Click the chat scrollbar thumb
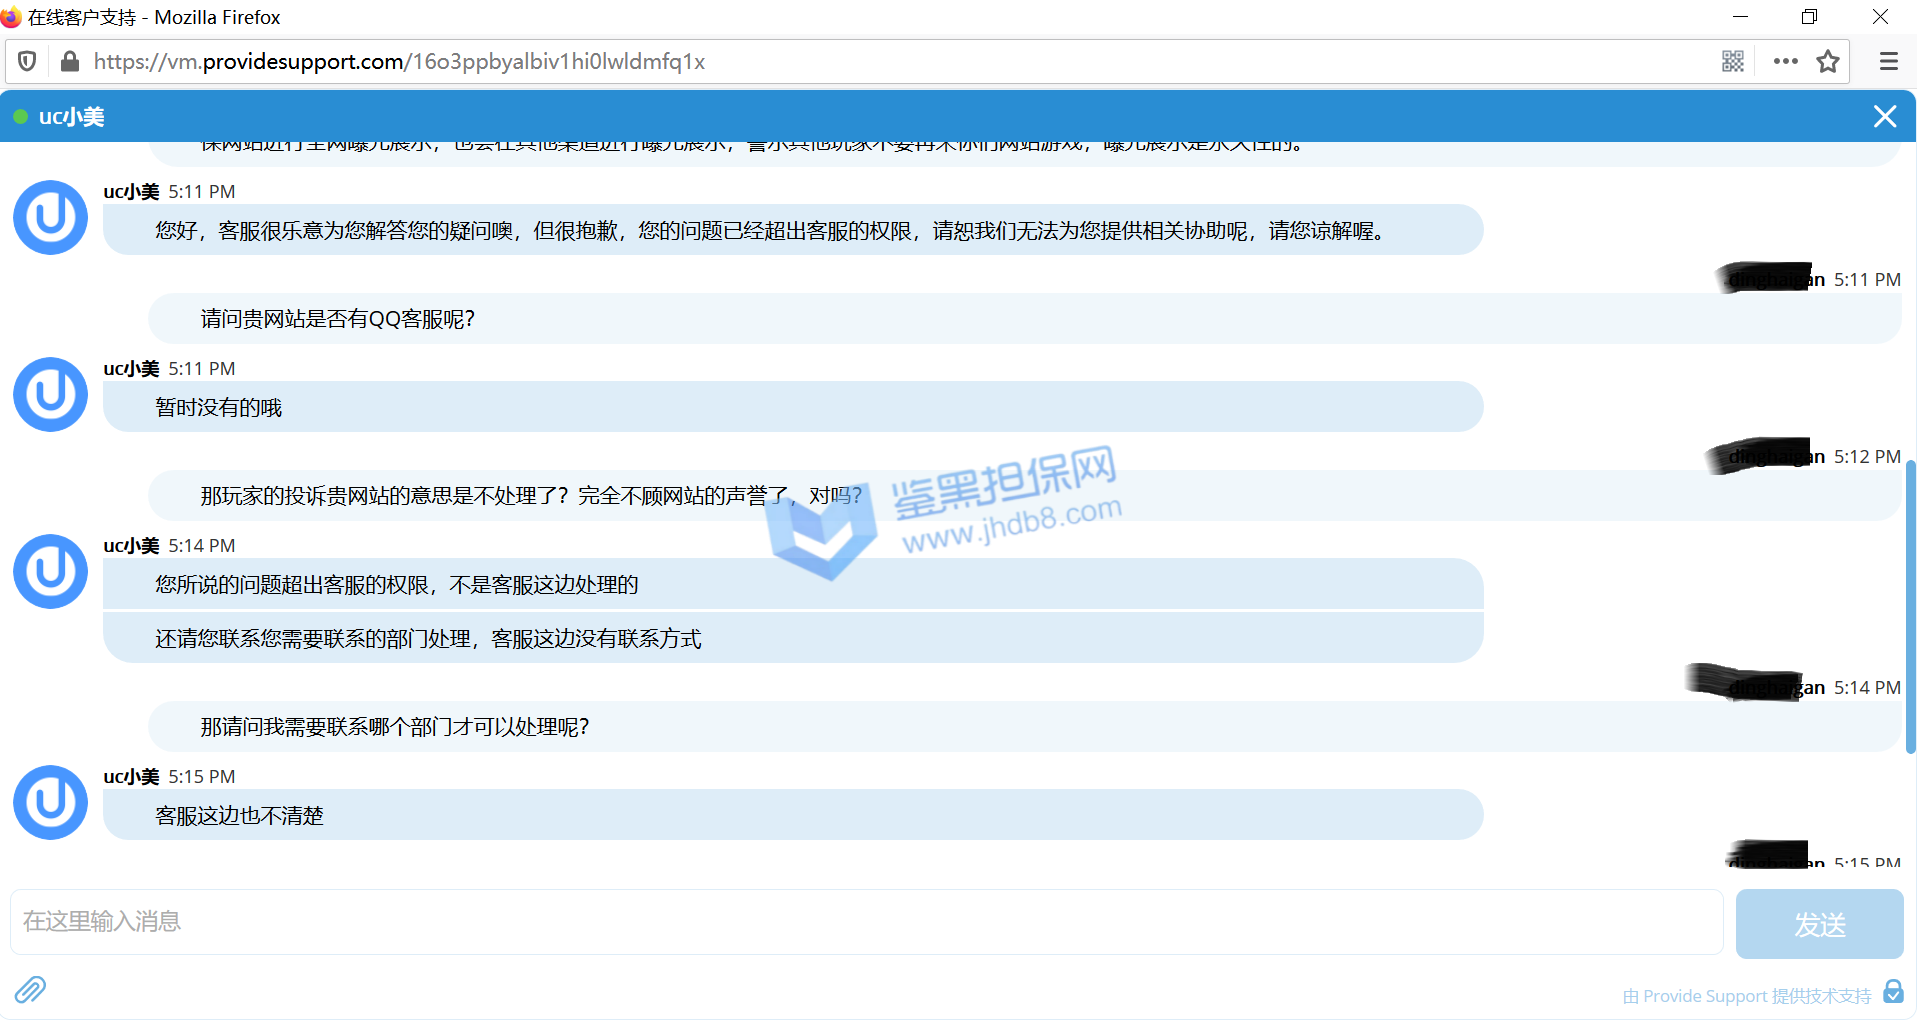The width and height of the screenshot is (1917, 1020). [x=1910, y=605]
